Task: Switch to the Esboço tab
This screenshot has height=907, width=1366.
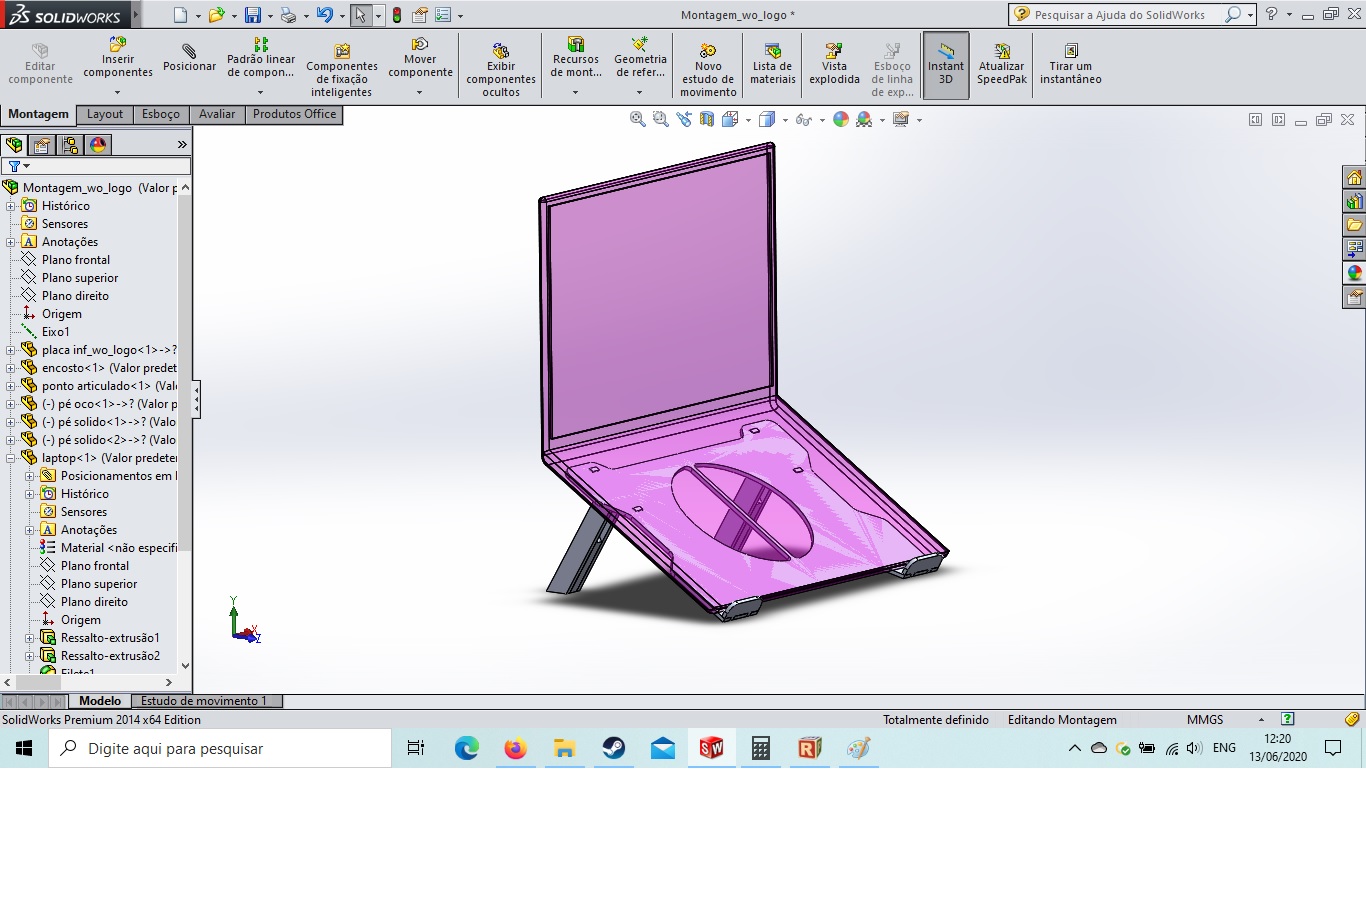Action: point(161,114)
